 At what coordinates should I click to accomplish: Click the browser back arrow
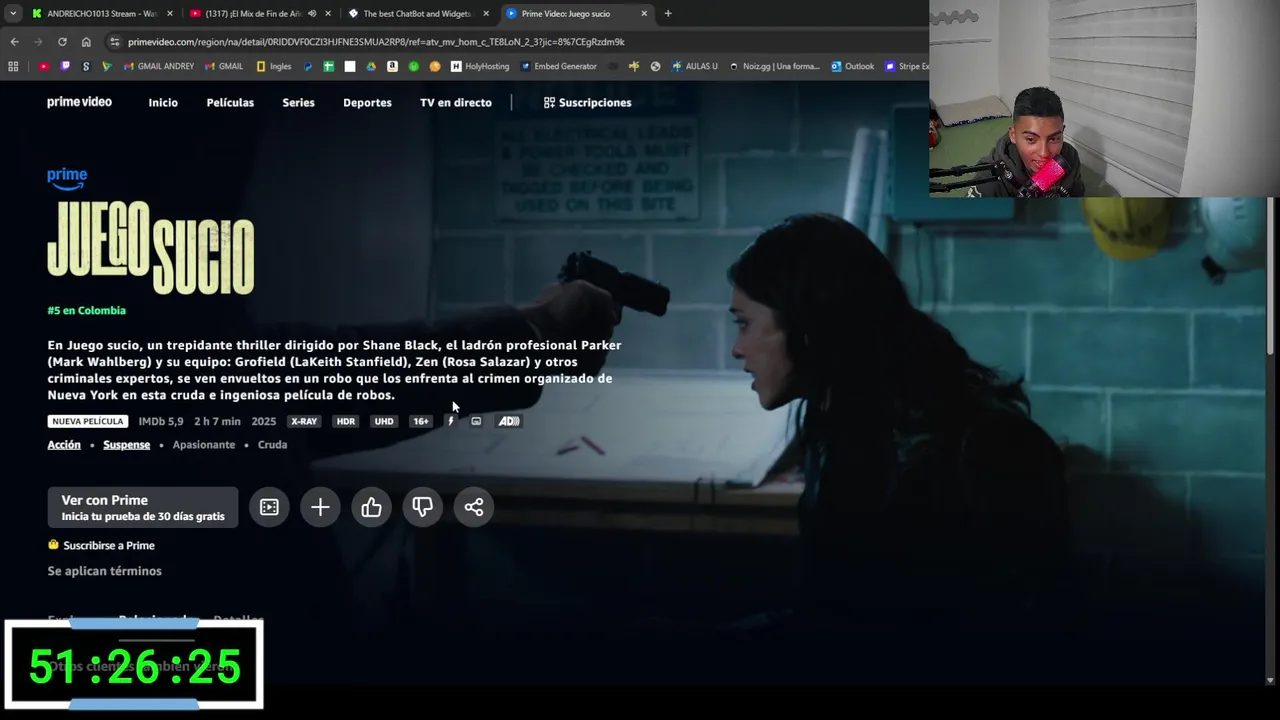coord(14,42)
